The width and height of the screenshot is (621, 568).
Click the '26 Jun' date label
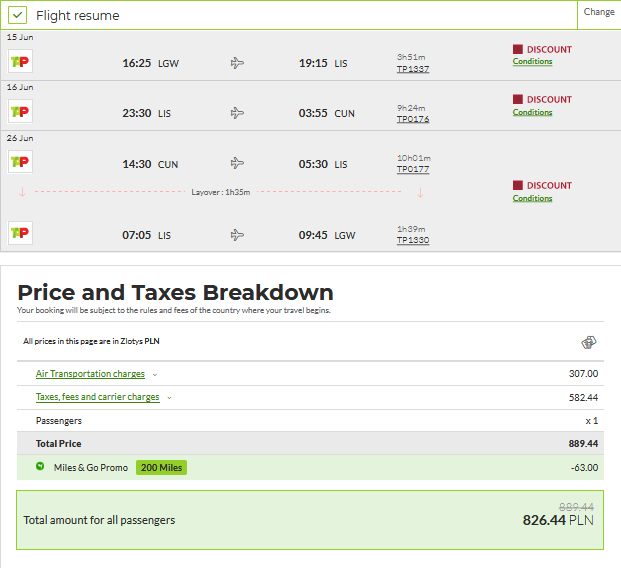[x=20, y=138]
